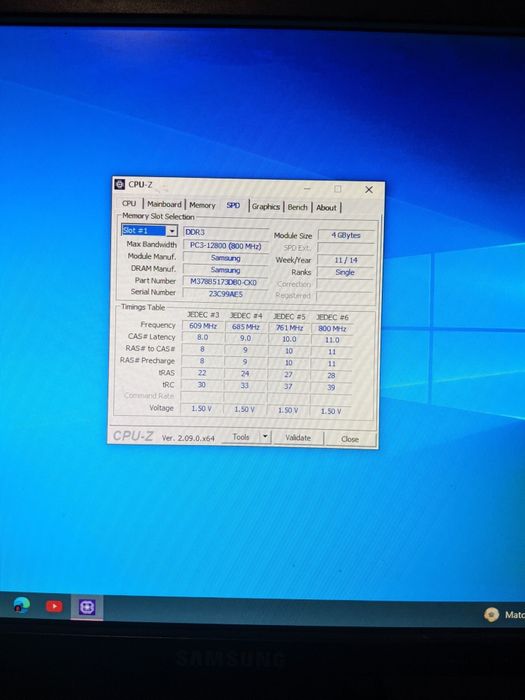Screen dimensions: 525x700
Task: Click the 685 MHz frequency cell
Action: [x=246, y=327]
